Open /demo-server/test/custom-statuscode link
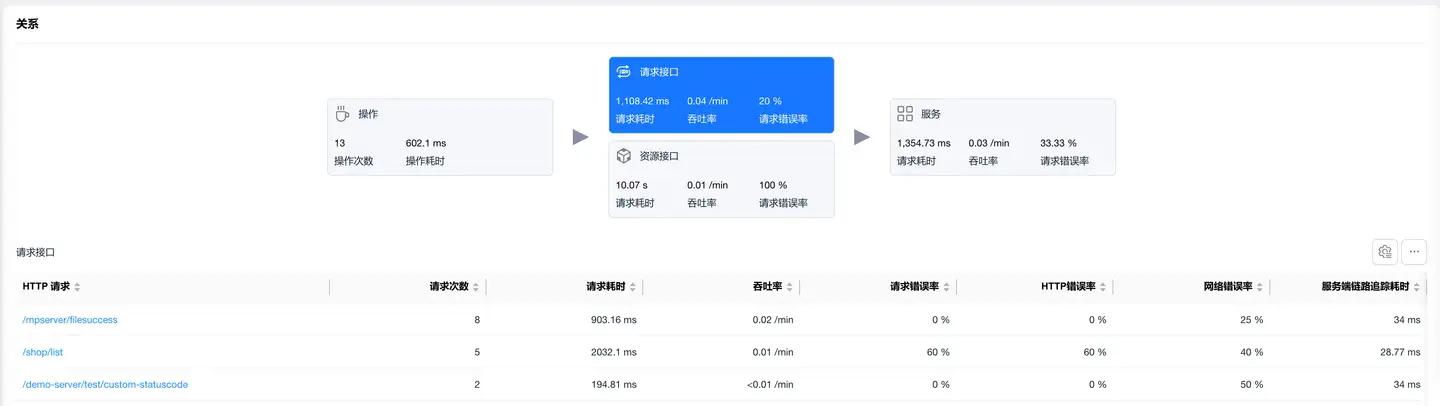This screenshot has height=406, width=1440. (105, 384)
